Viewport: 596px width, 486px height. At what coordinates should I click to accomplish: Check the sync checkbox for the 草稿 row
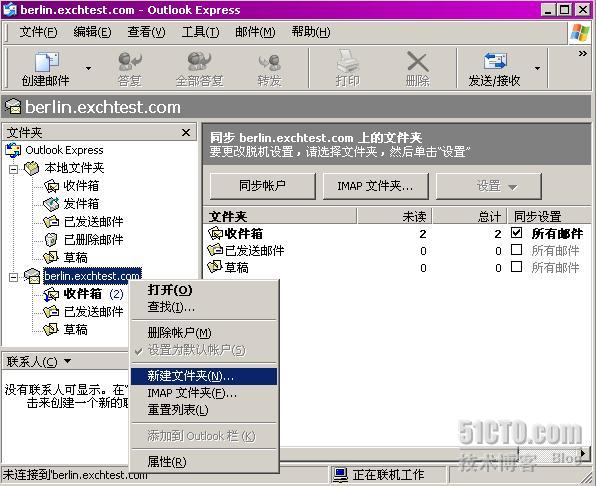[x=516, y=267]
